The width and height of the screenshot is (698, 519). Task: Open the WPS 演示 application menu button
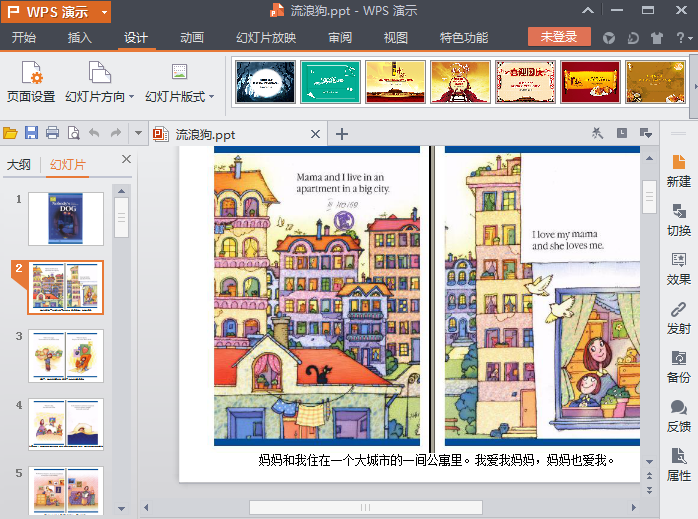click(56, 12)
